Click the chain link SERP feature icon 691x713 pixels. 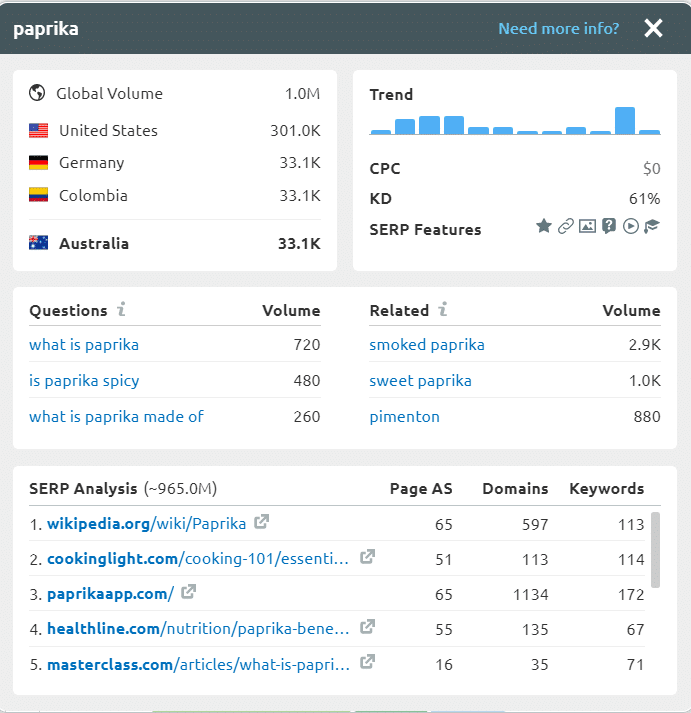pyautogui.click(x=566, y=227)
